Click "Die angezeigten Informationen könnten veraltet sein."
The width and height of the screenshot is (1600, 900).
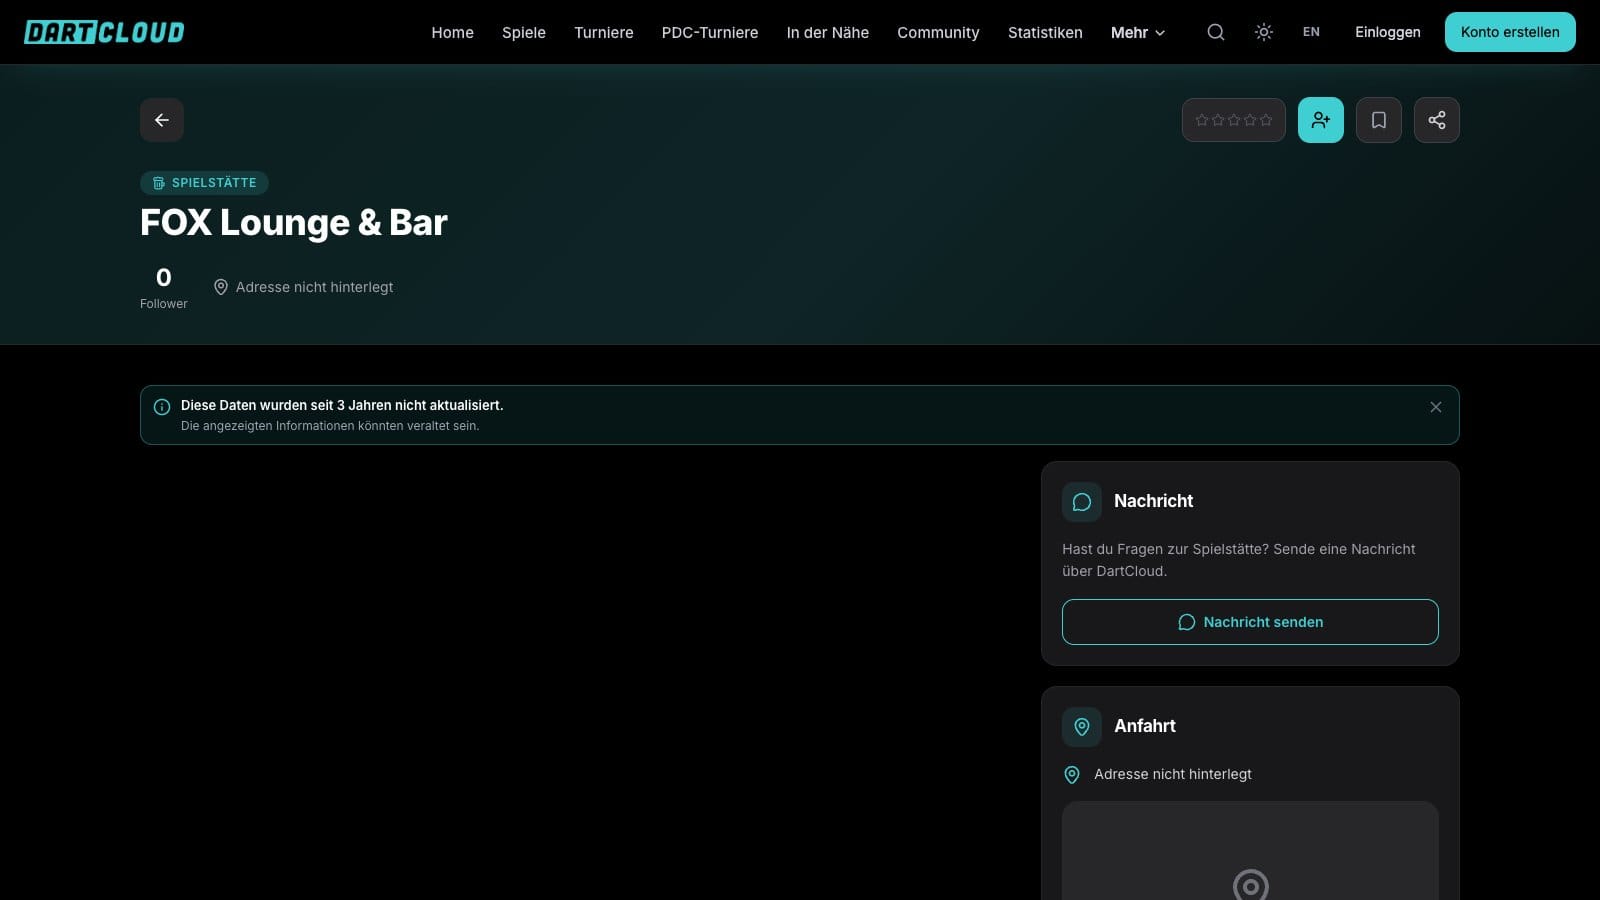pos(330,426)
